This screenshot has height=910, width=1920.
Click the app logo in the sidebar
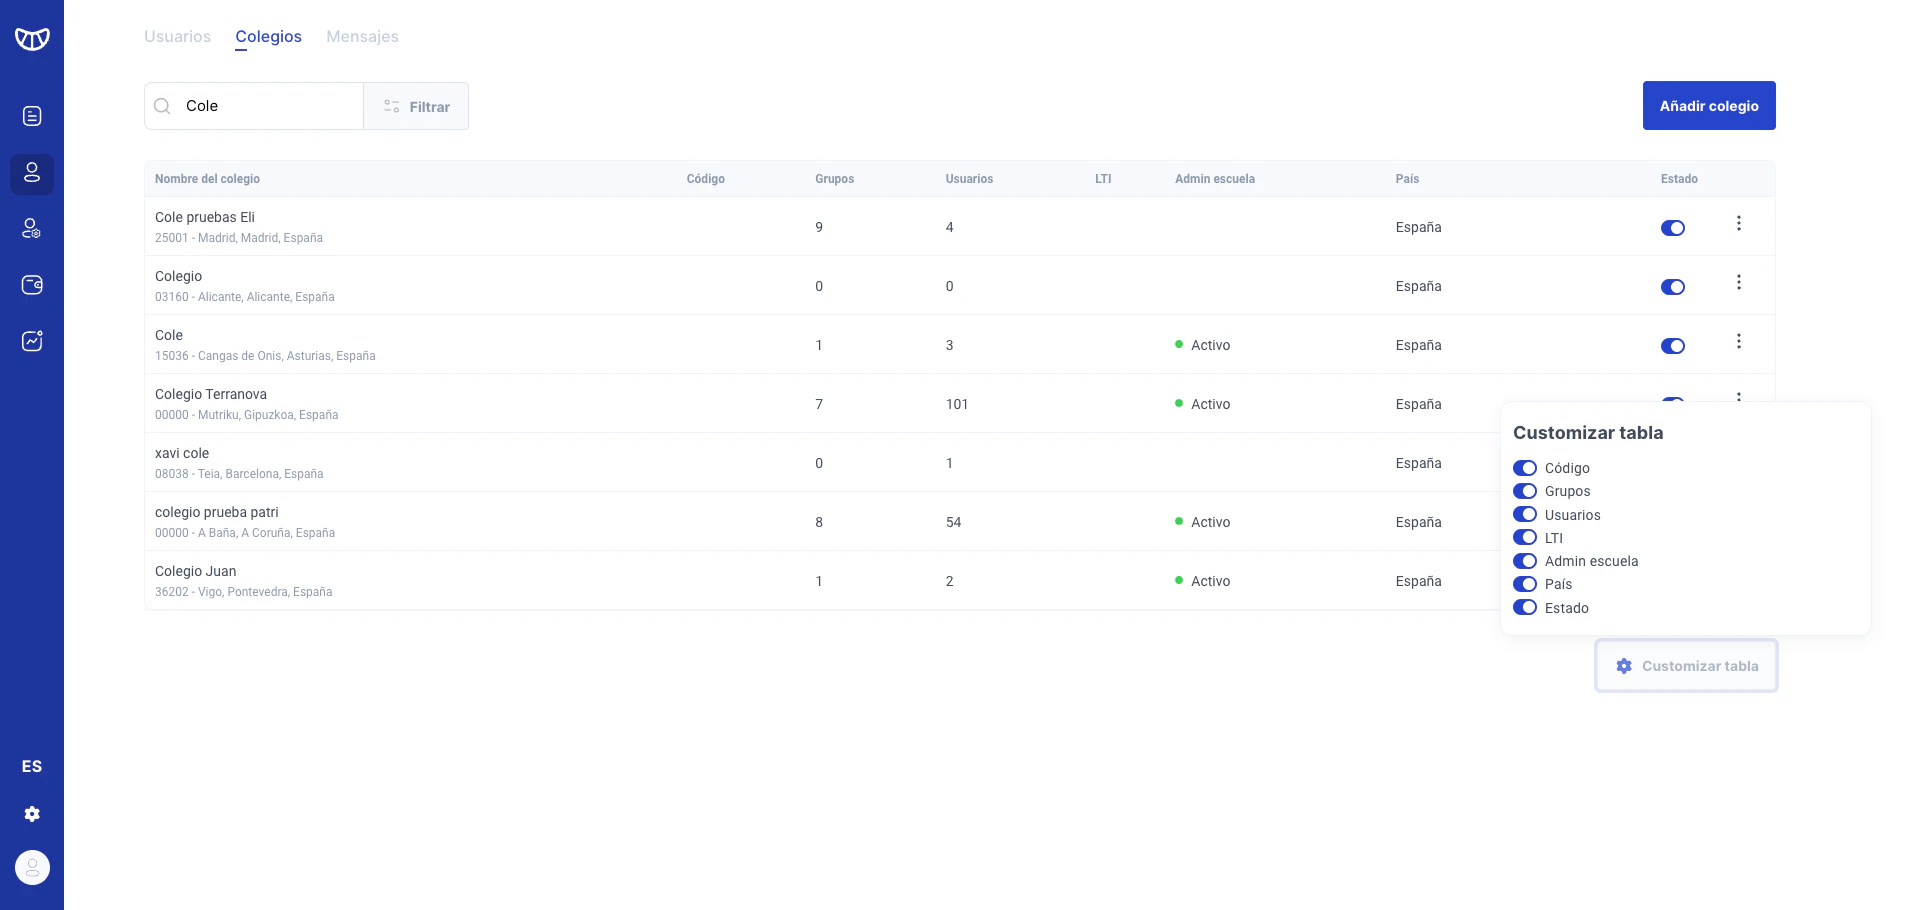(32, 39)
